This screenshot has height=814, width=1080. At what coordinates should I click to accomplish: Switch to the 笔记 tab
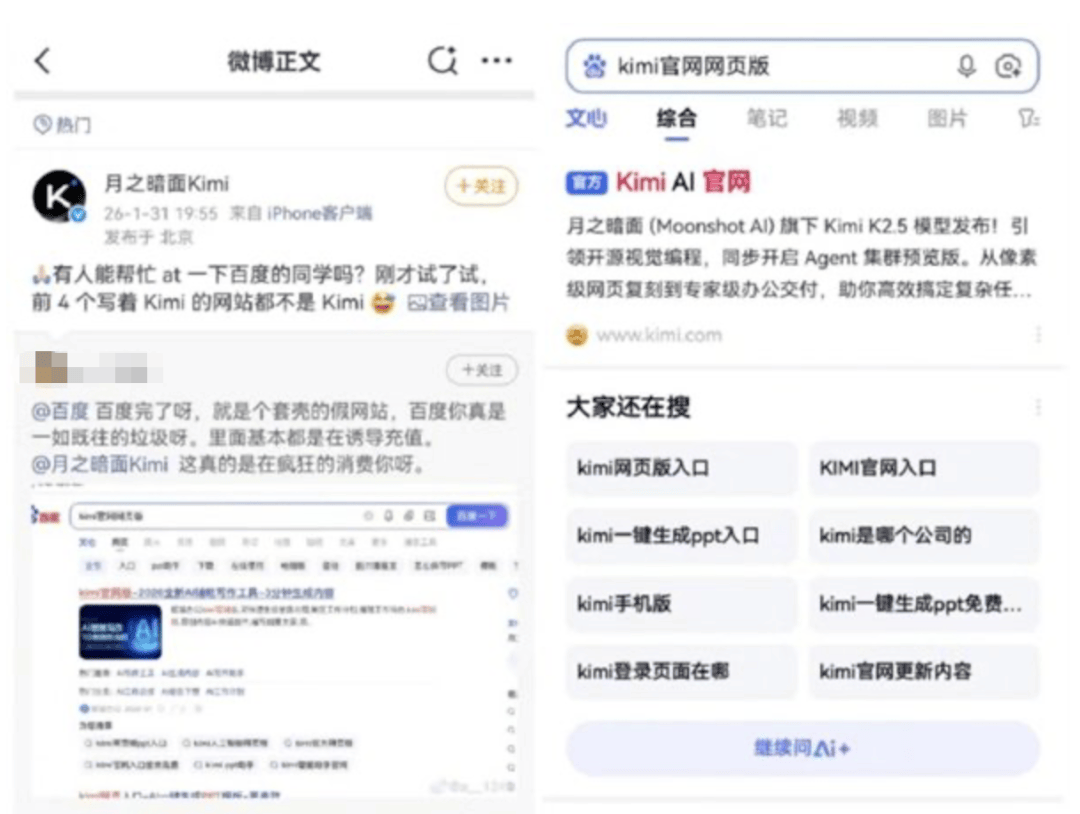[x=767, y=118]
